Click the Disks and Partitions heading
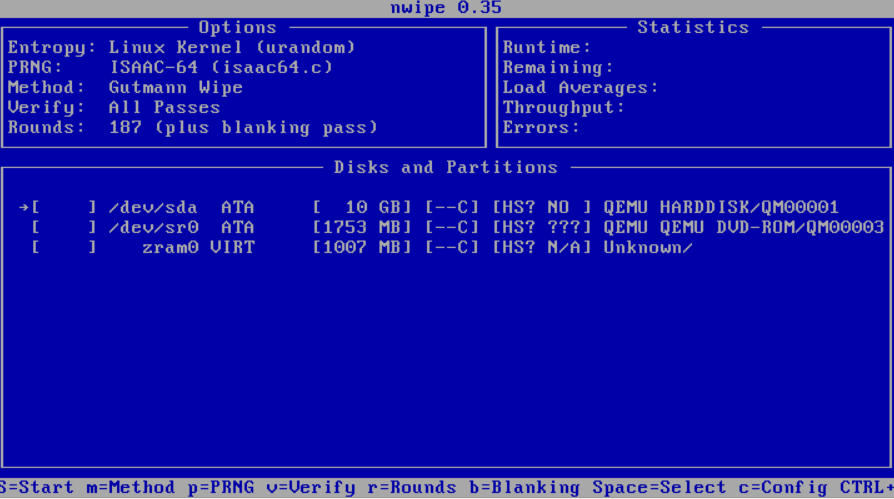The image size is (894, 499). pyautogui.click(x=446, y=167)
